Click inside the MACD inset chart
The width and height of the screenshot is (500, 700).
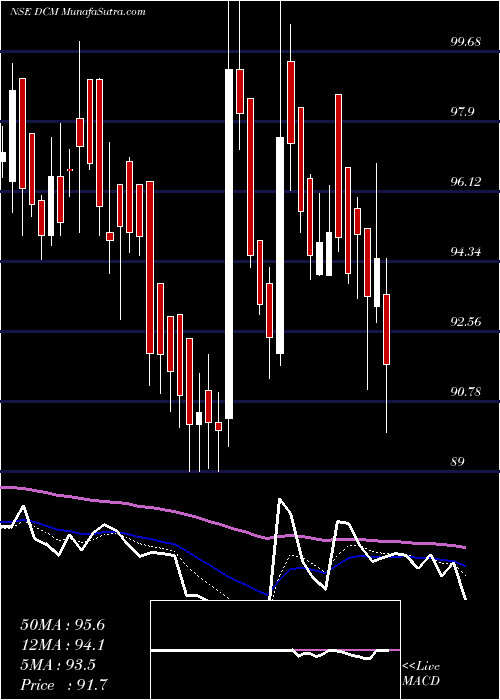[275, 650]
